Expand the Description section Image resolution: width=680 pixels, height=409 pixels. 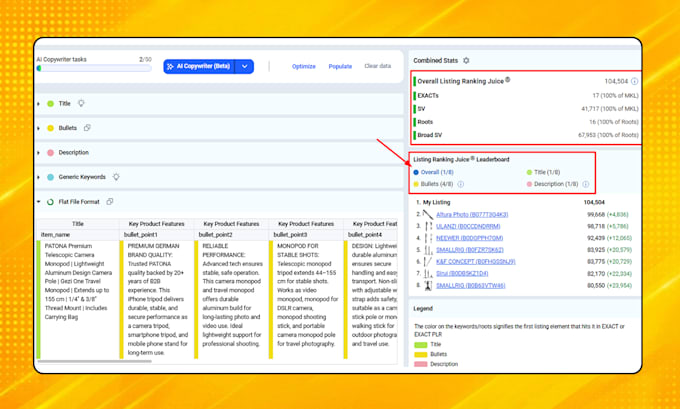tap(39, 153)
